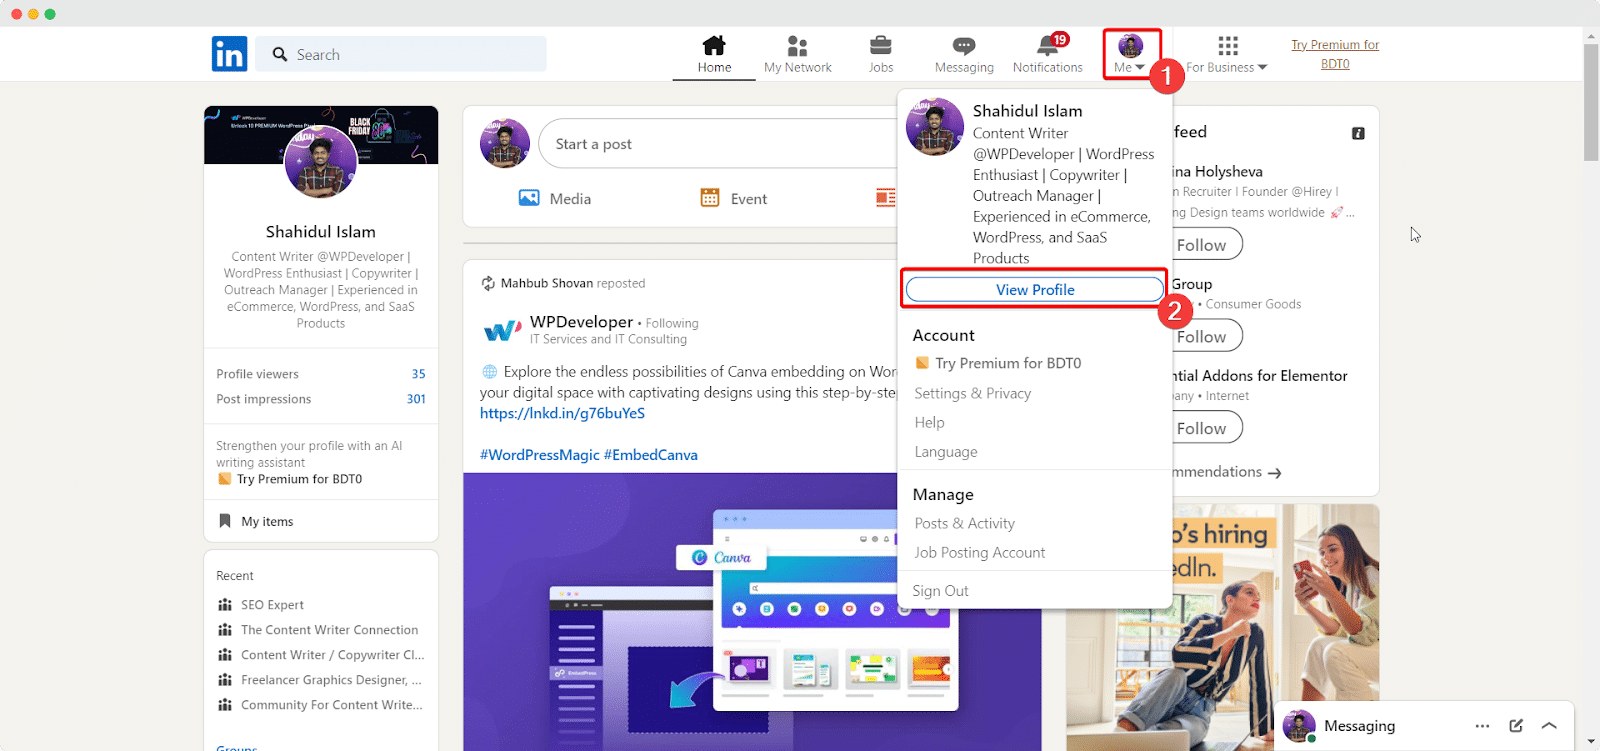
Task: Open SEO Expert recent group
Action: click(272, 605)
